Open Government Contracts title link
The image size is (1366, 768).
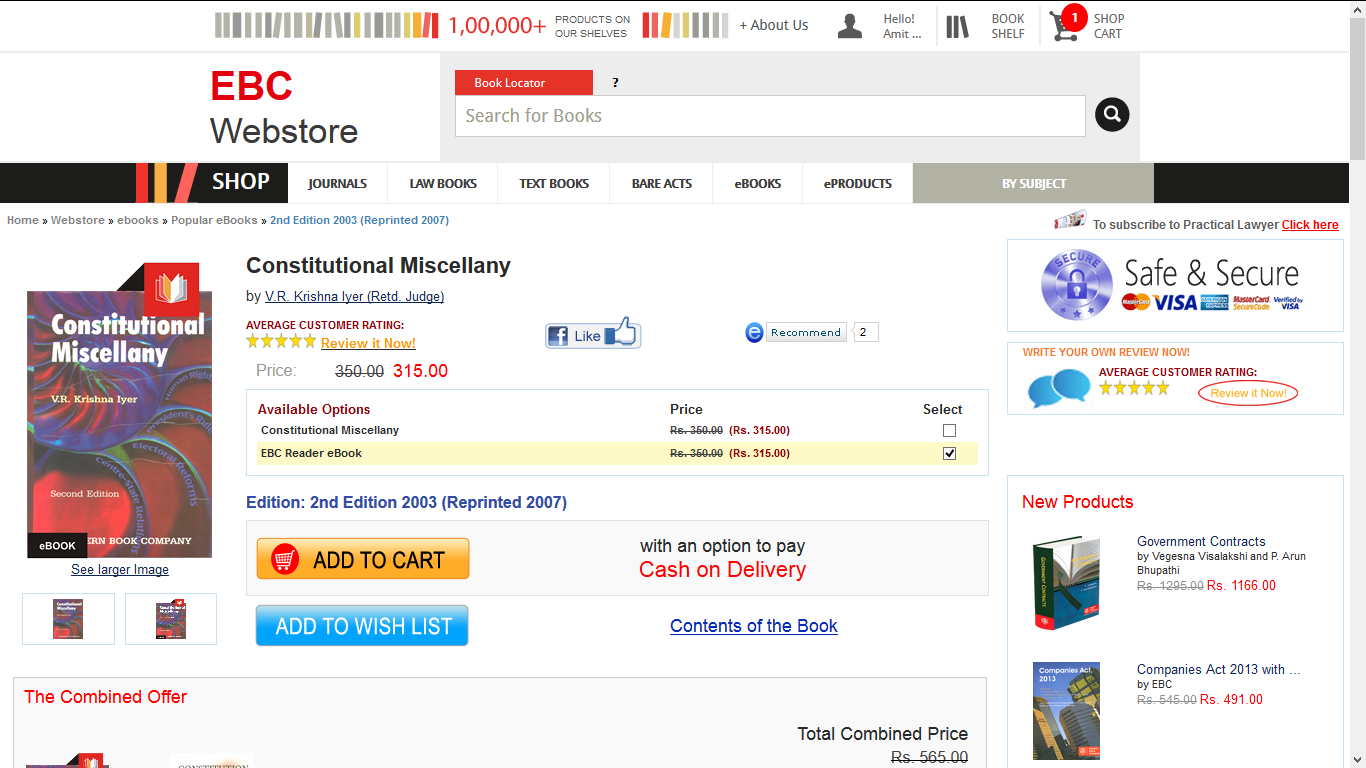[1201, 542]
